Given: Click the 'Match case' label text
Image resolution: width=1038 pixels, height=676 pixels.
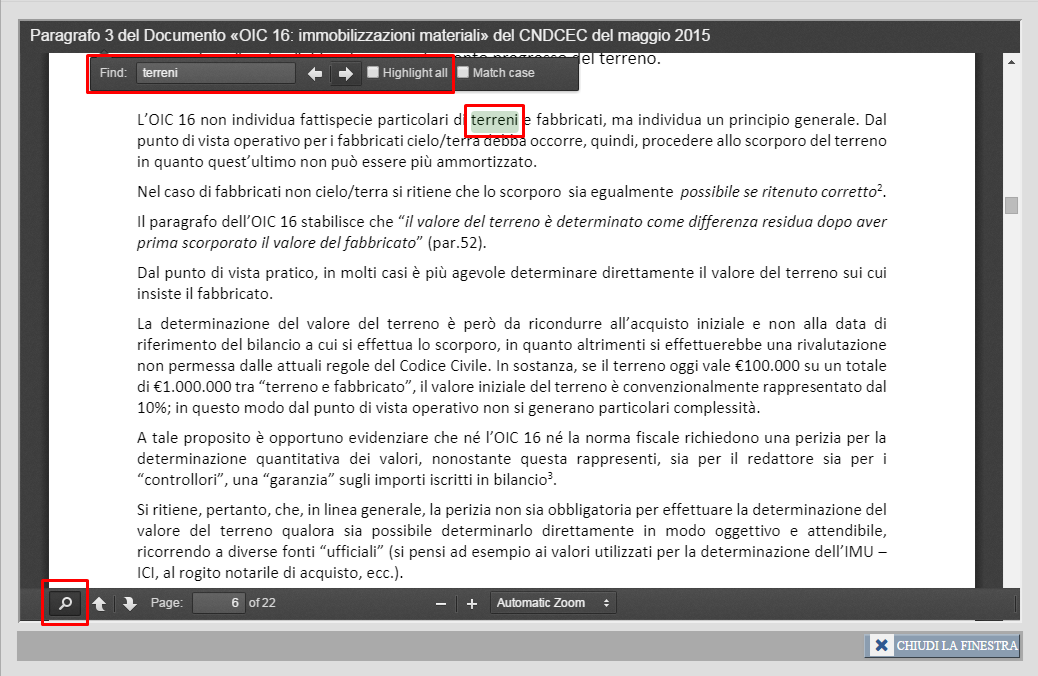Looking at the screenshot, I should click(503, 73).
